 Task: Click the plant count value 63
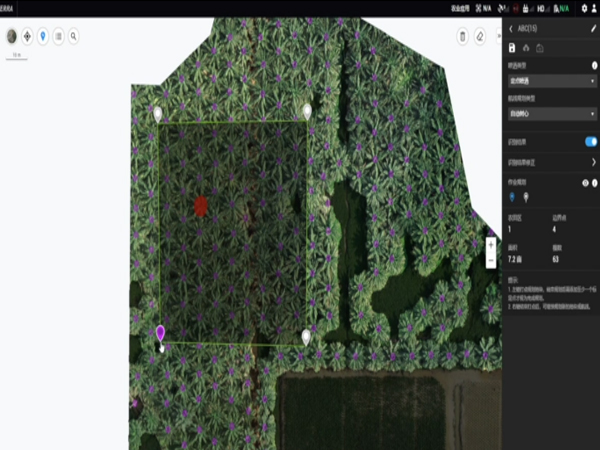click(556, 259)
